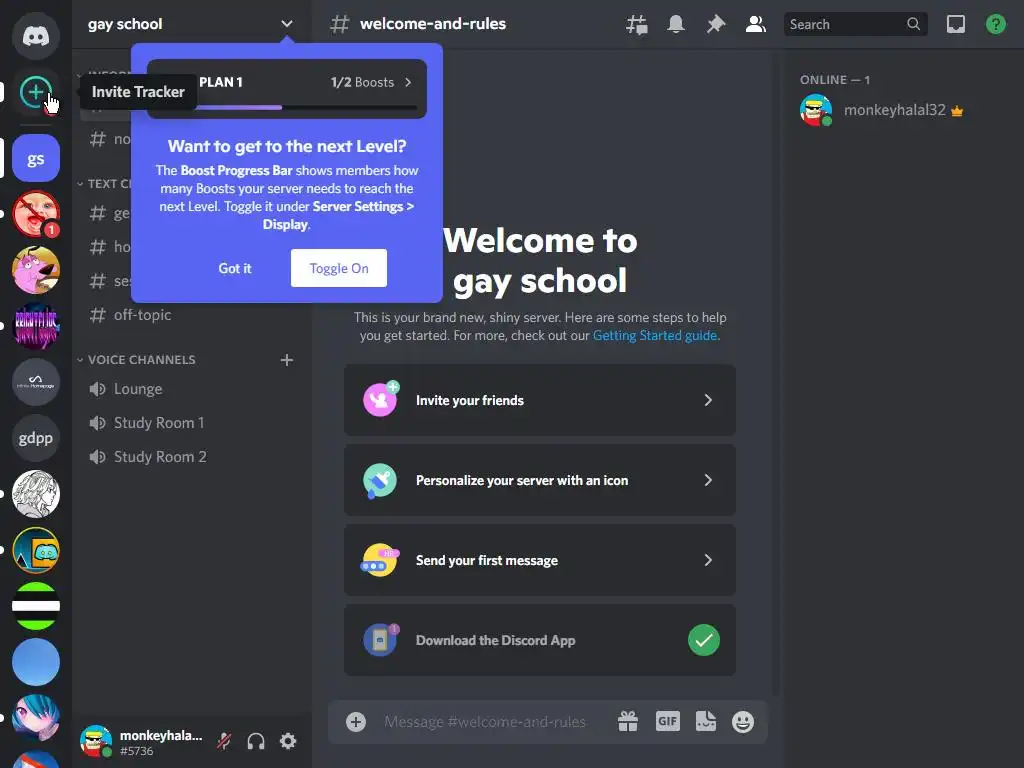Image resolution: width=1024 pixels, height=768 pixels.
Task: Open server with red notification badge
Action: coord(35,214)
